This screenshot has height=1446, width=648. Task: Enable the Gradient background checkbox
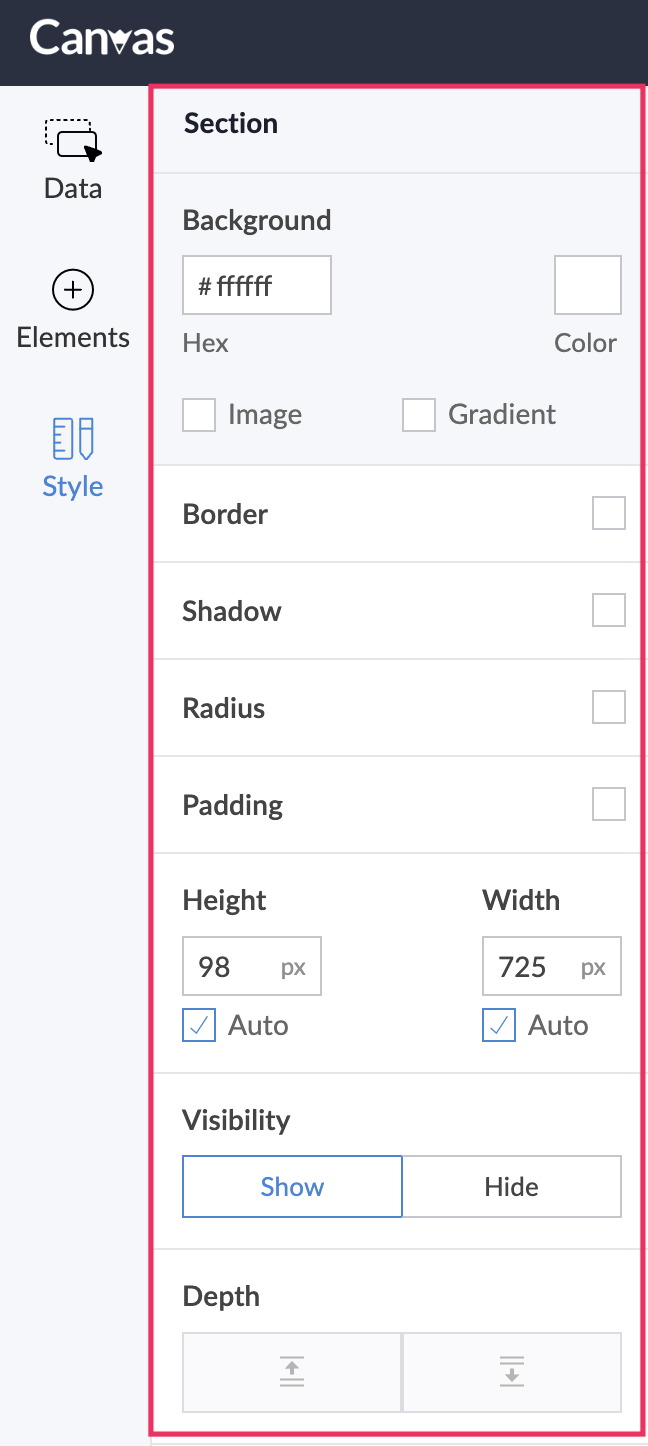pos(419,415)
